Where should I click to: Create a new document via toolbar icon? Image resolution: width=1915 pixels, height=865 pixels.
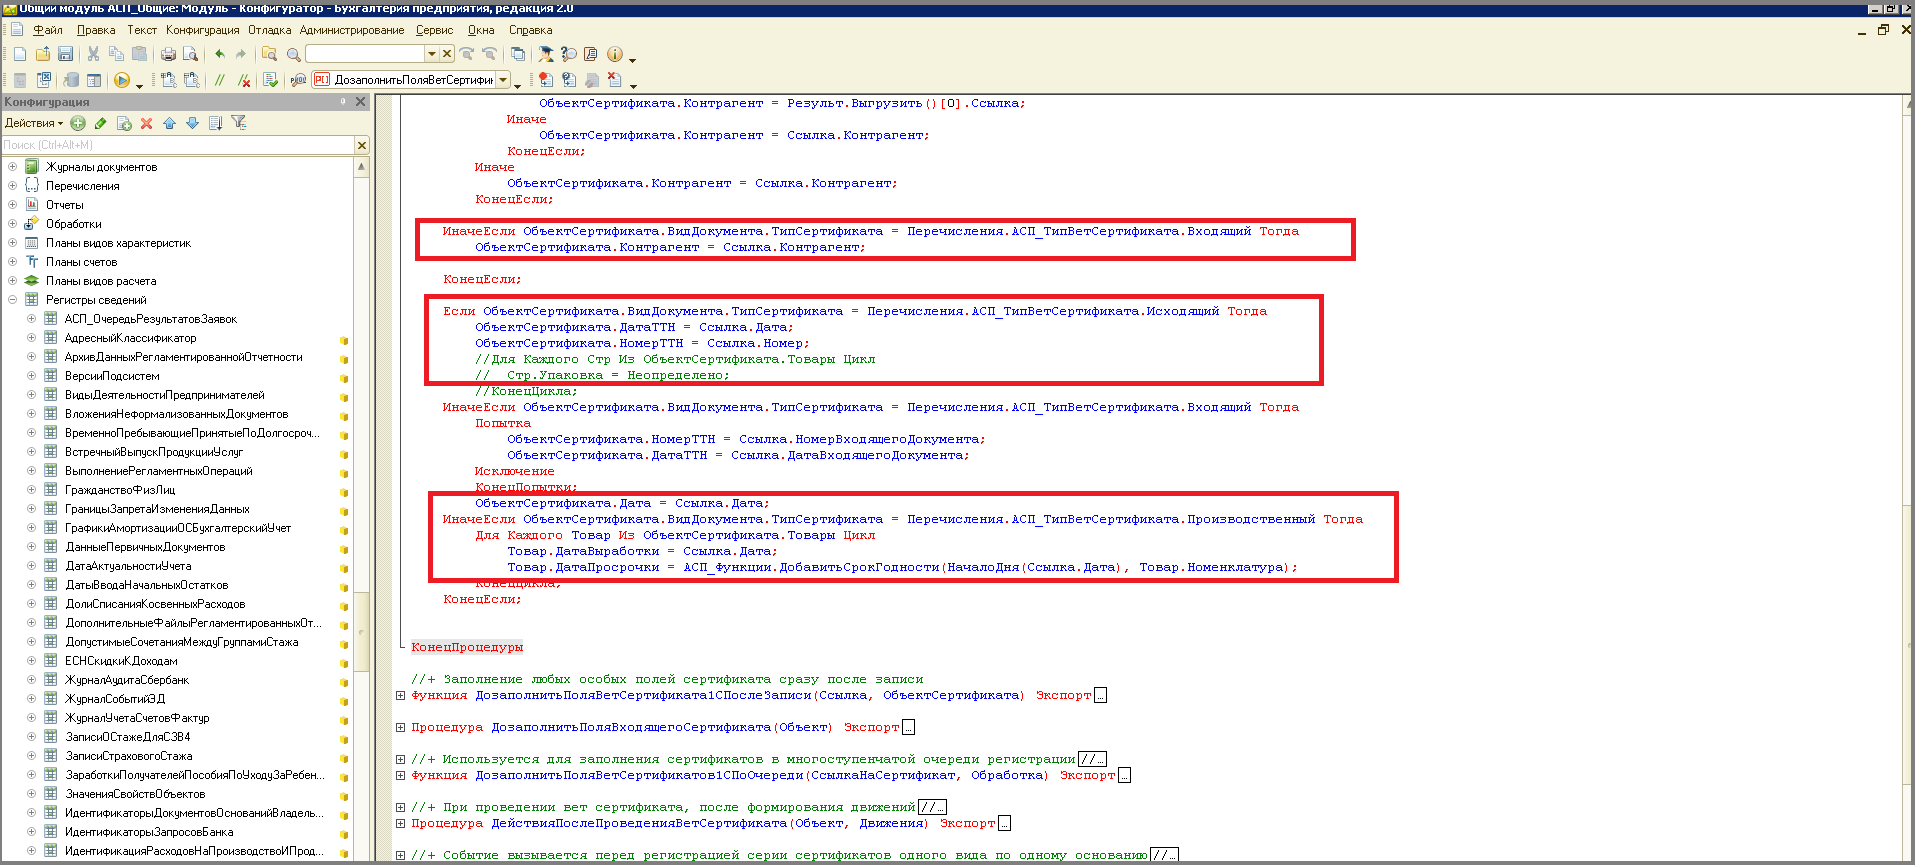click(20, 54)
